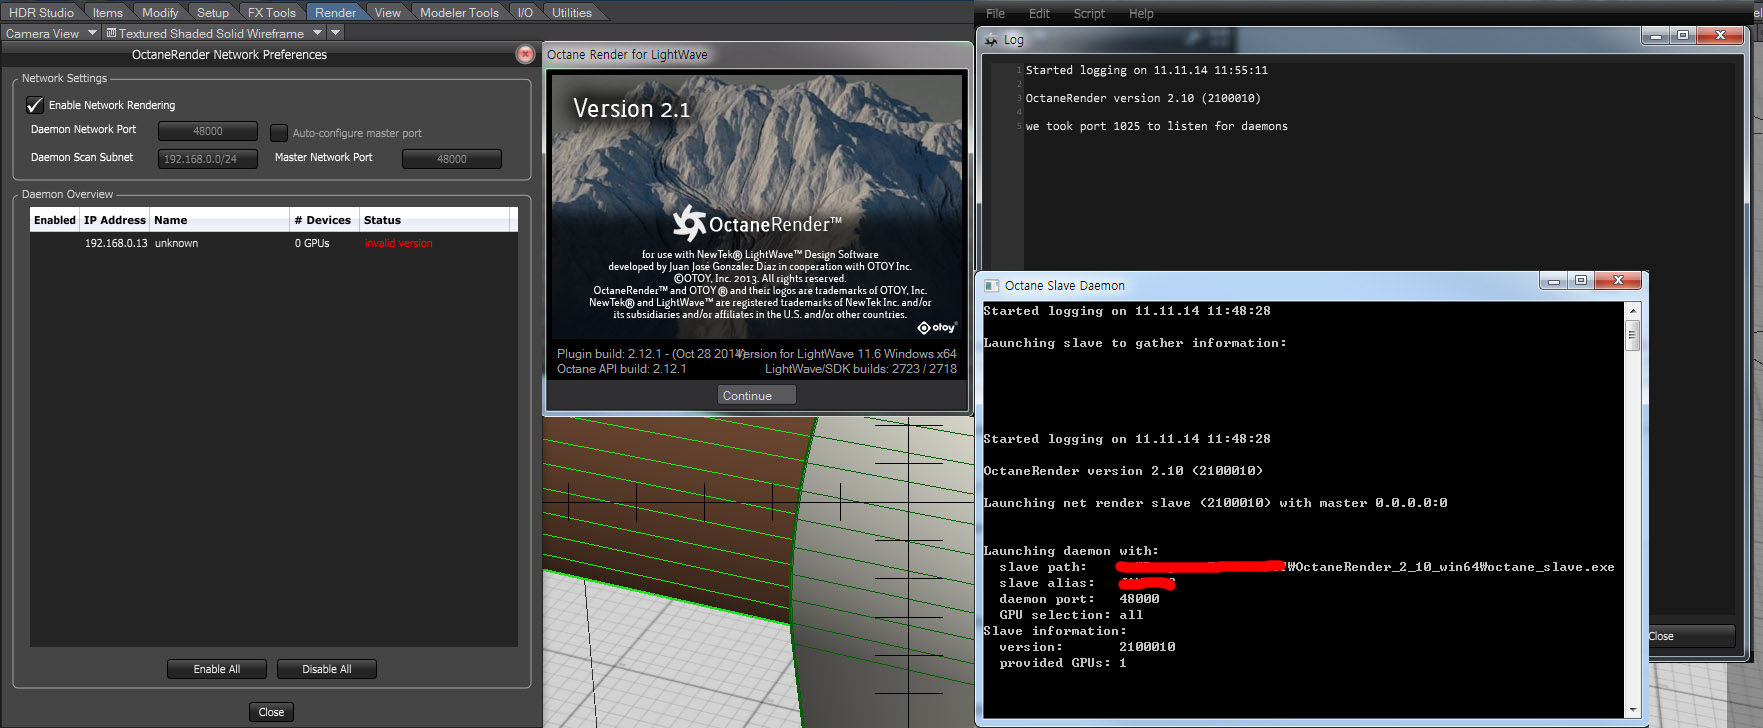Screen dimensions: 1763x728
Task: Click the Slave Daemon scrollbar up arrow
Action: (1633, 311)
